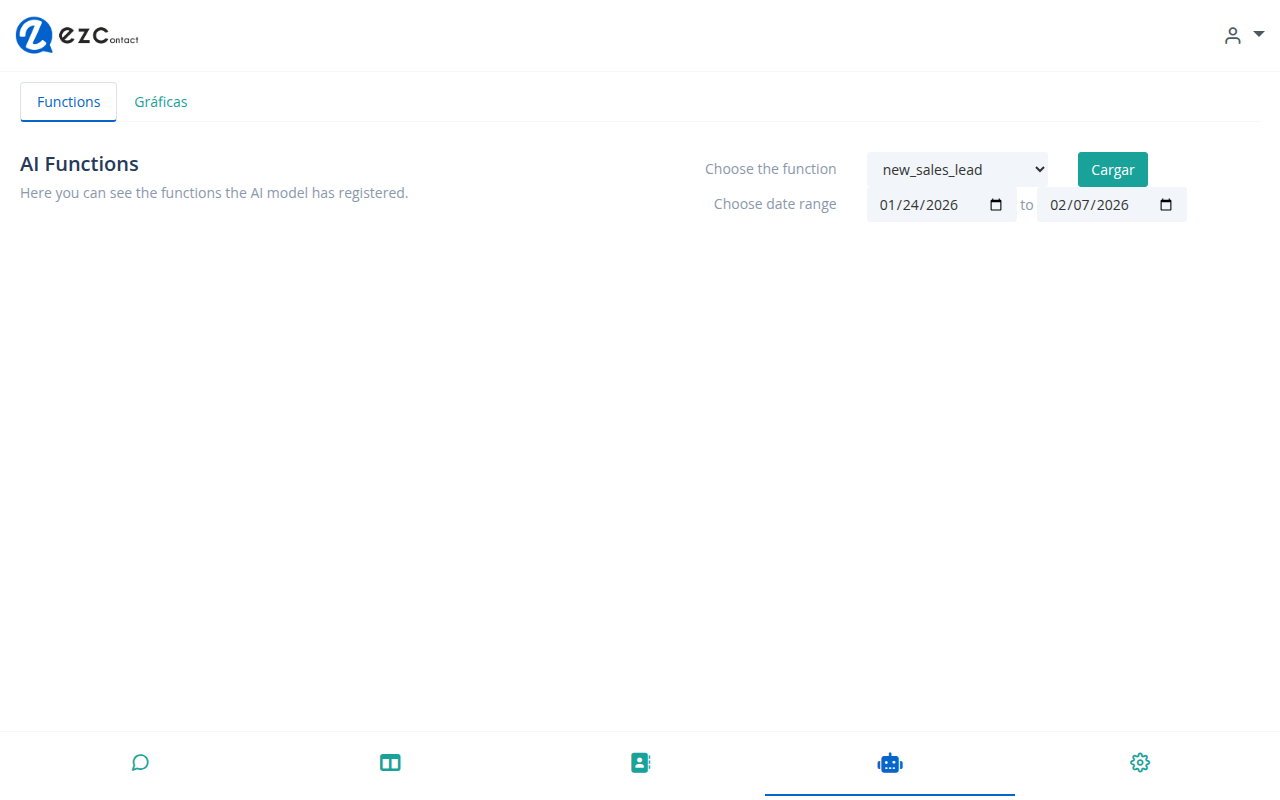Viewport: 1280px width, 800px height.
Task: Expand the user account caret arrow
Action: click(1259, 35)
